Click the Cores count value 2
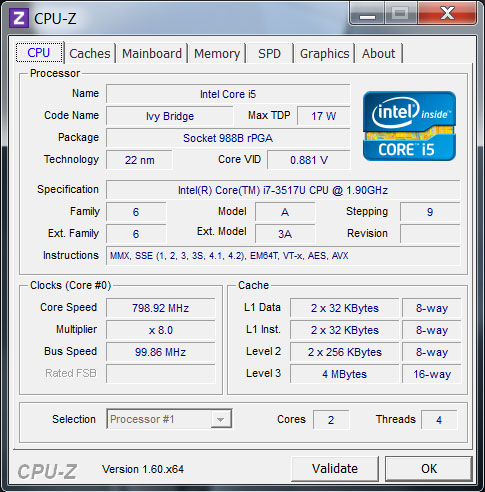The image size is (485, 492). click(x=331, y=420)
